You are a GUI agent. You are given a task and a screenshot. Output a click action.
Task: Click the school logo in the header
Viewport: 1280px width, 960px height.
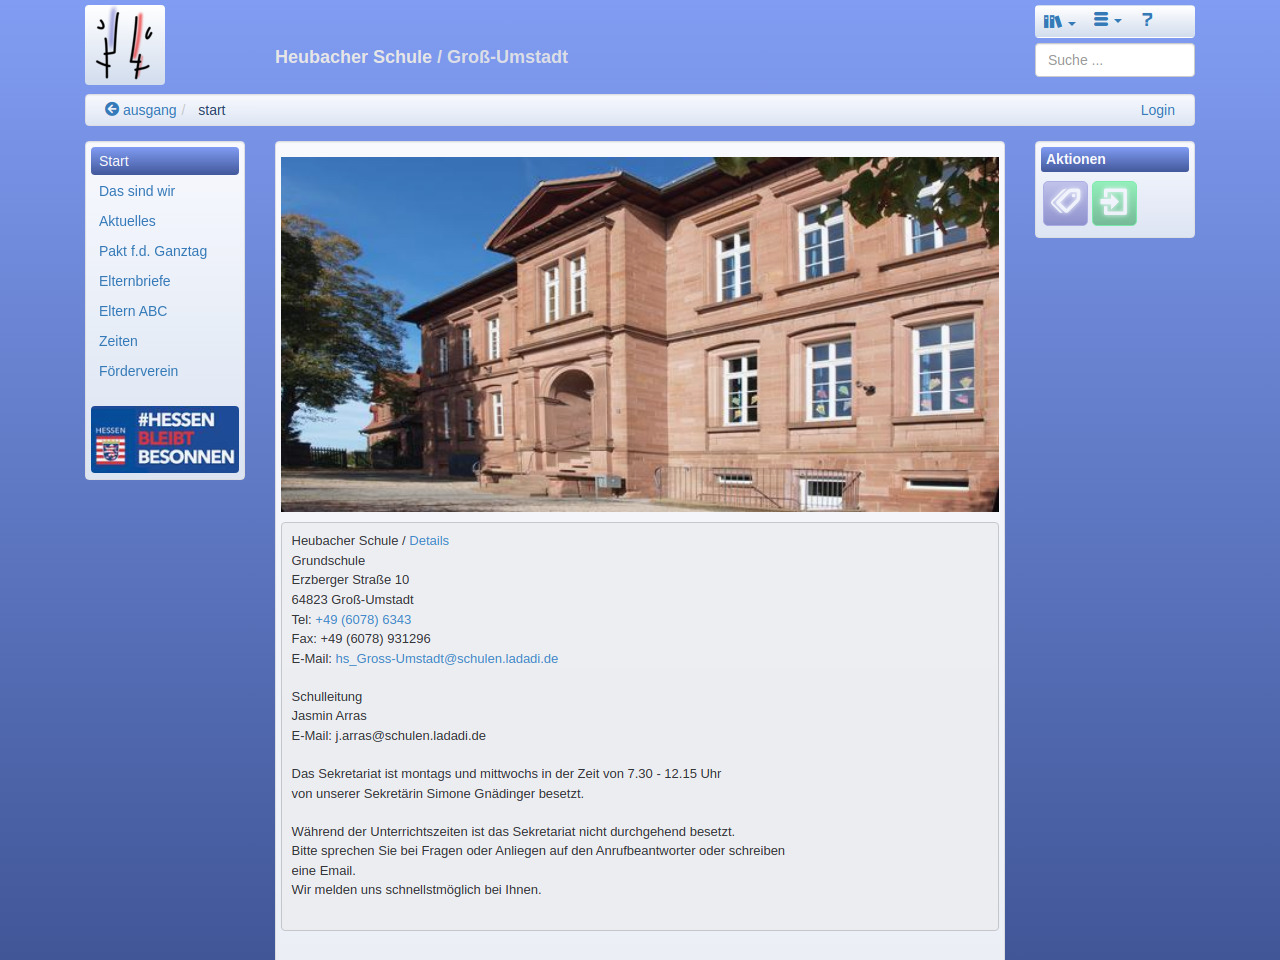(x=125, y=45)
